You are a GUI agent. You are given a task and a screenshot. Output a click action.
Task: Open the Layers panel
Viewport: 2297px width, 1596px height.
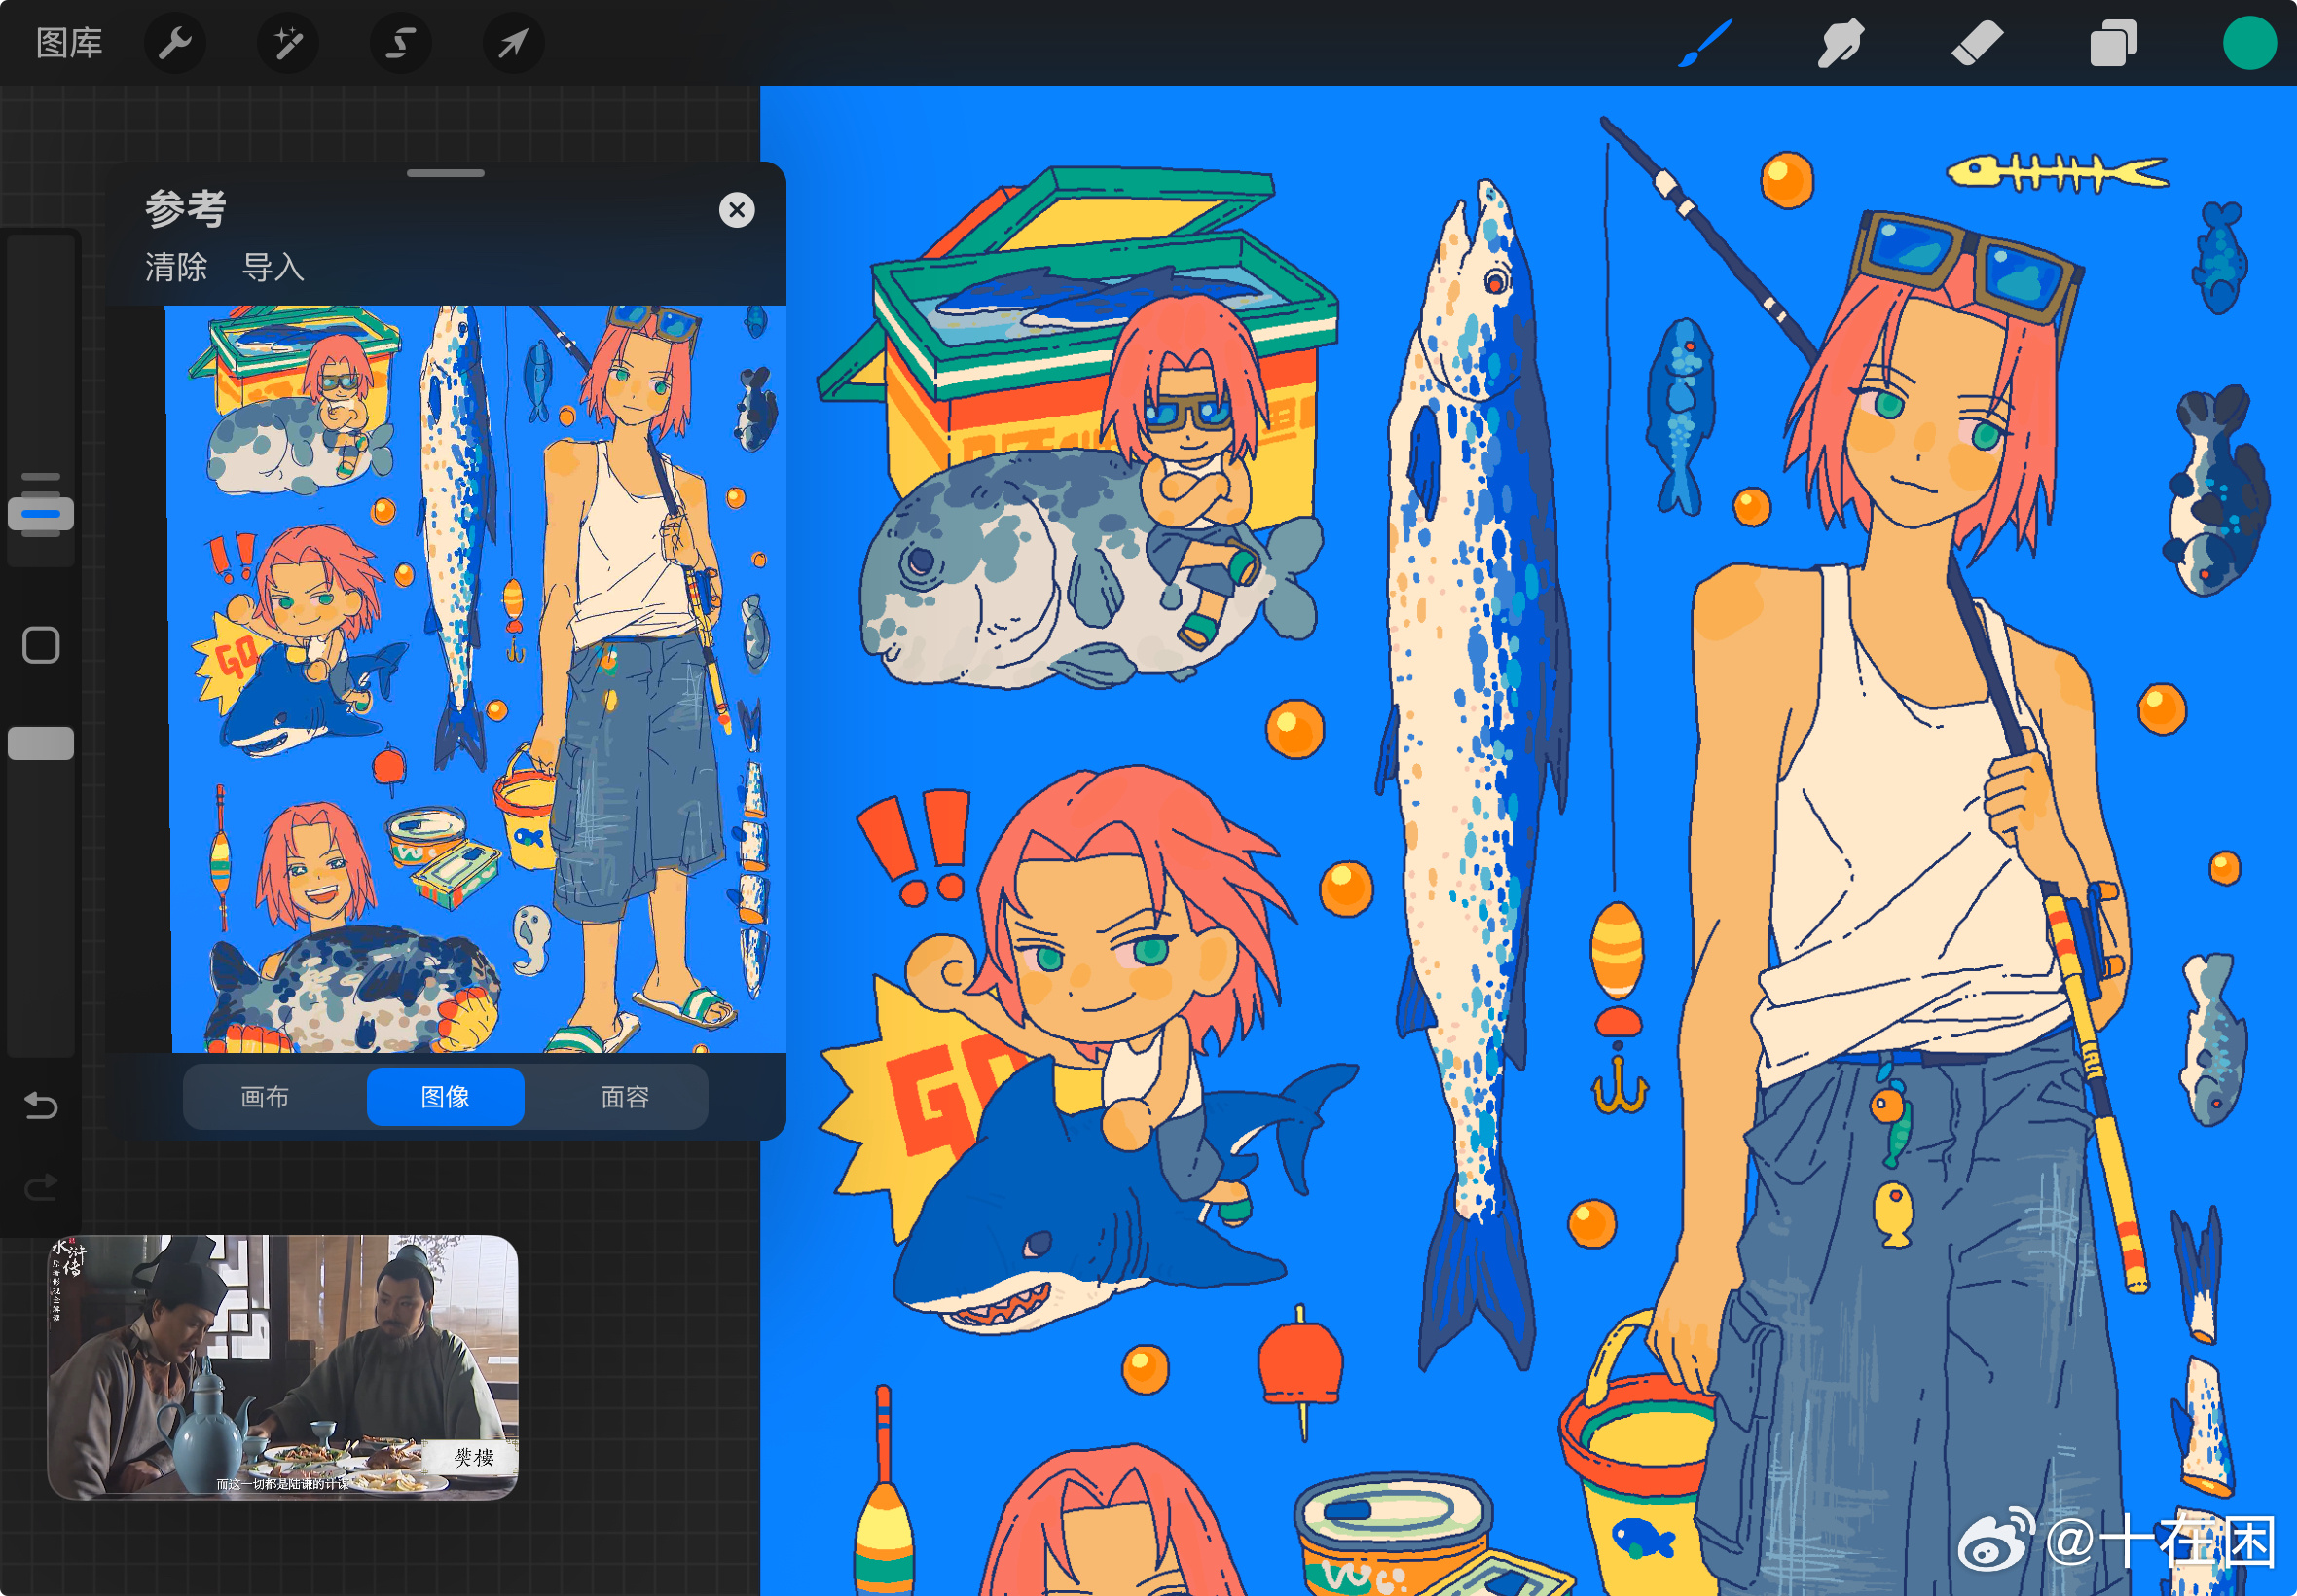coord(2113,43)
